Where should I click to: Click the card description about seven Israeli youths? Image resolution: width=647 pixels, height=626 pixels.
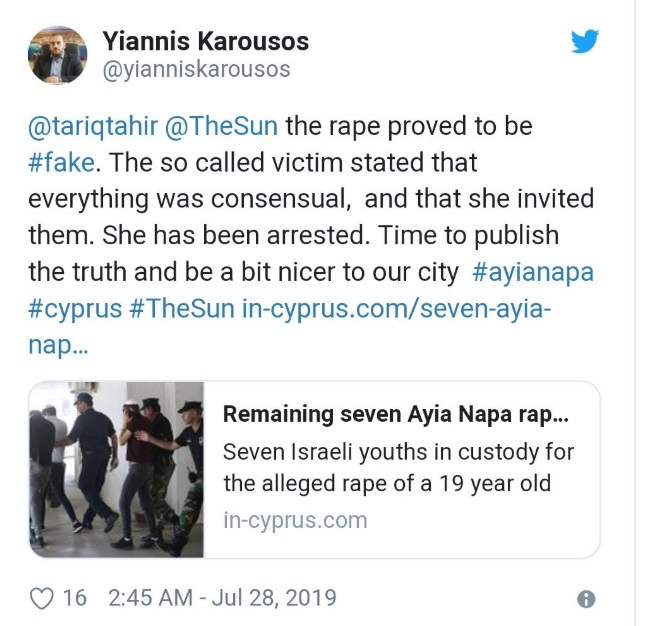point(397,468)
